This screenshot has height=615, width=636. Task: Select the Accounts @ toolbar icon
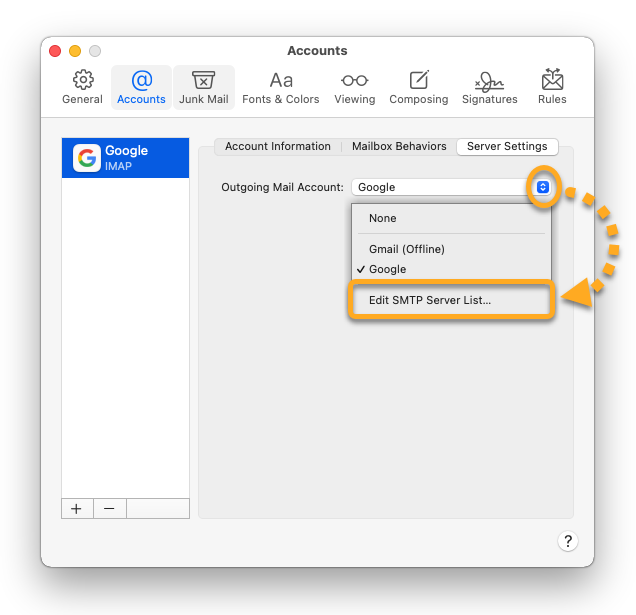point(141,87)
